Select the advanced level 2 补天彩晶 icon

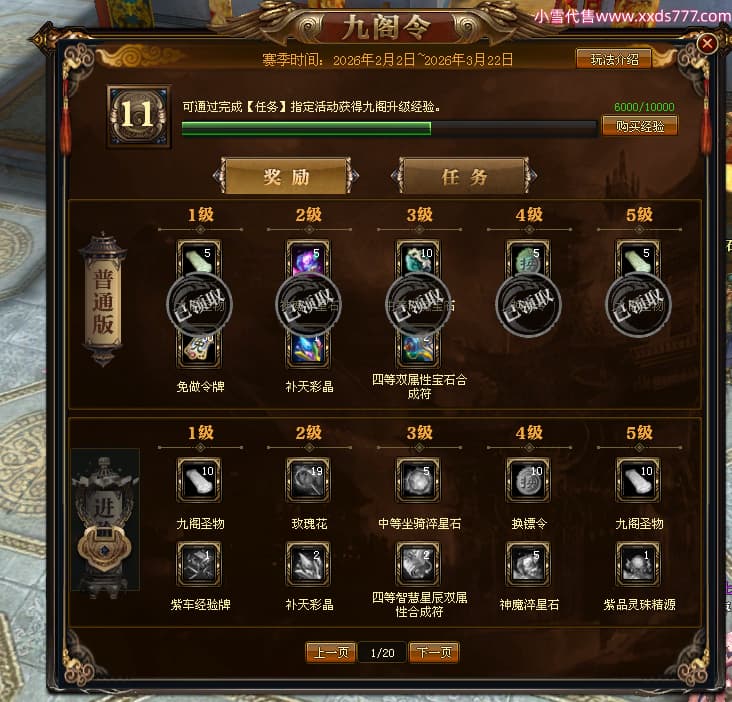click(309, 563)
